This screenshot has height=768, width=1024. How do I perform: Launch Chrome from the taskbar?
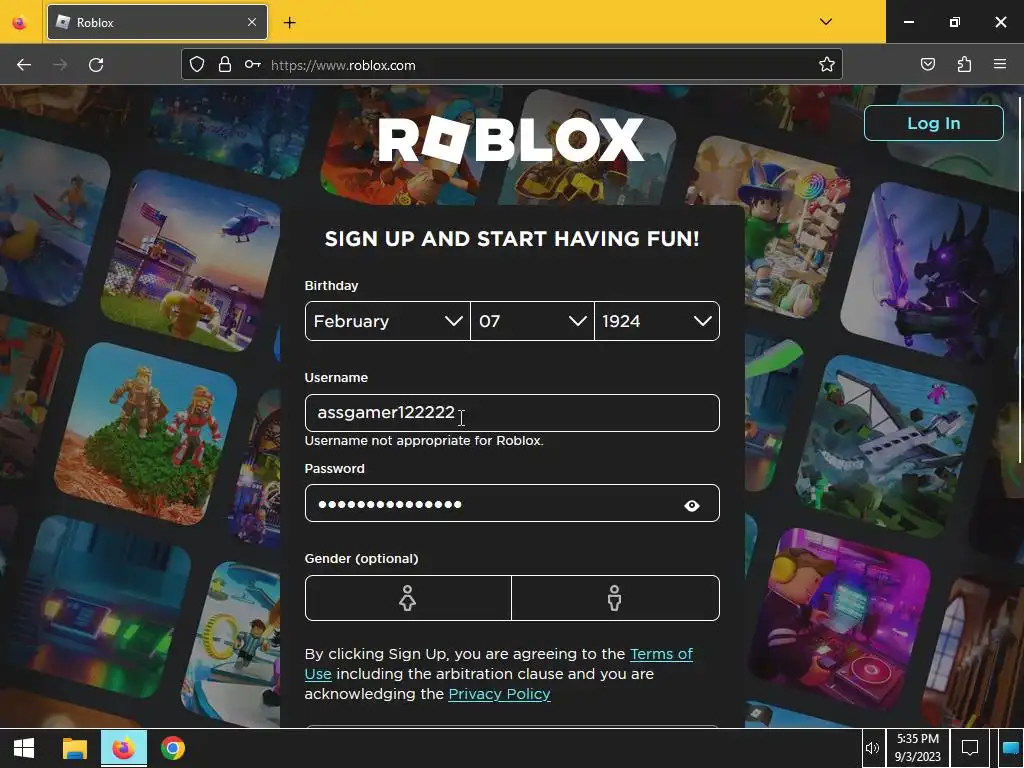[x=173, y=748]
